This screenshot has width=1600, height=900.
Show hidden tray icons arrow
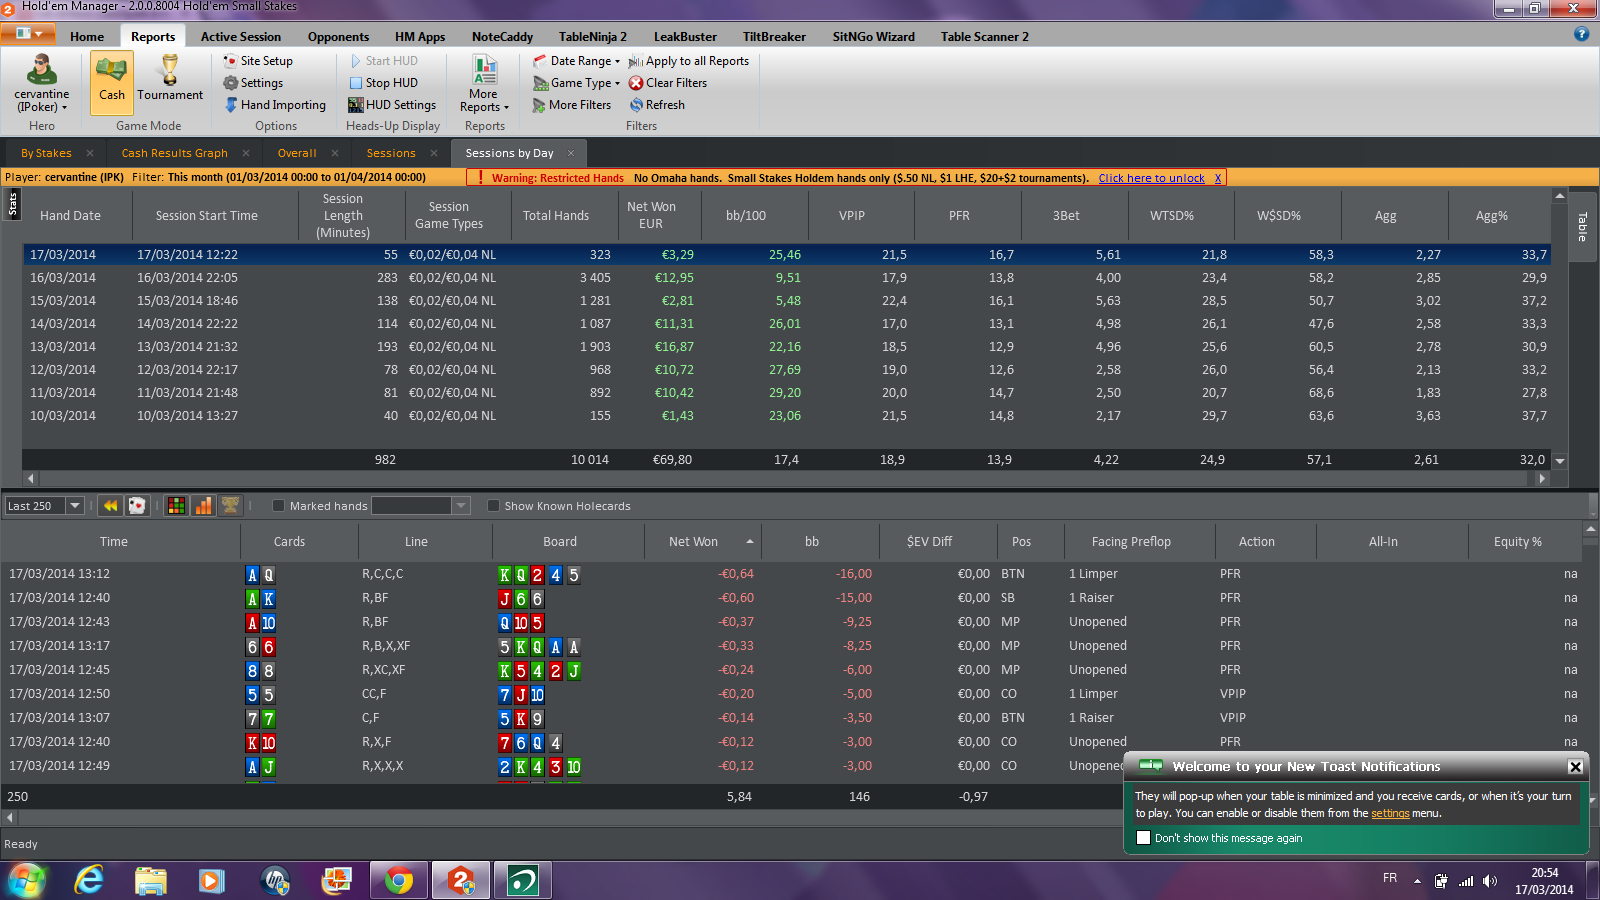[1417, 881]
